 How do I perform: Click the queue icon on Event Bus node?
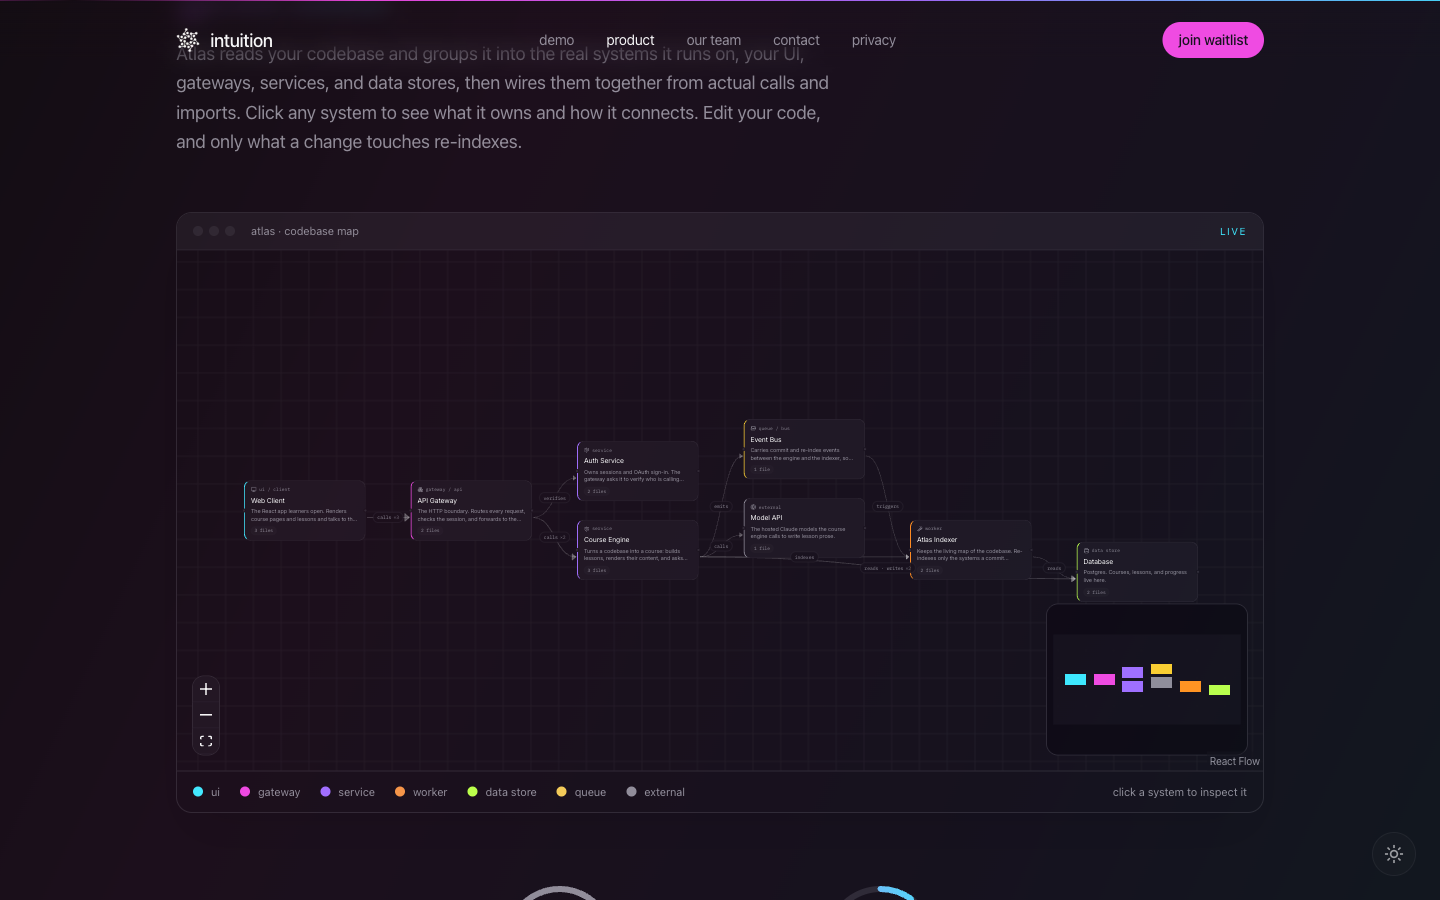click(x=753, y=429)
